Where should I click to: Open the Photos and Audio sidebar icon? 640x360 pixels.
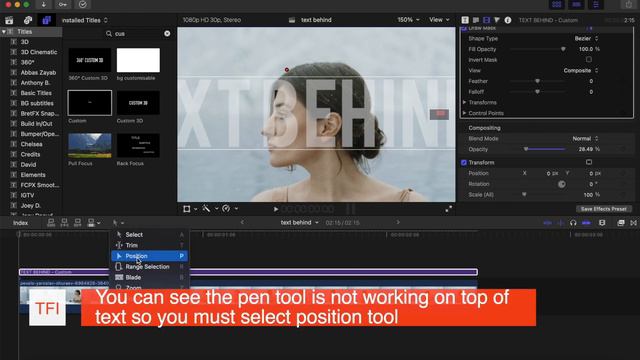click(28, 20)
